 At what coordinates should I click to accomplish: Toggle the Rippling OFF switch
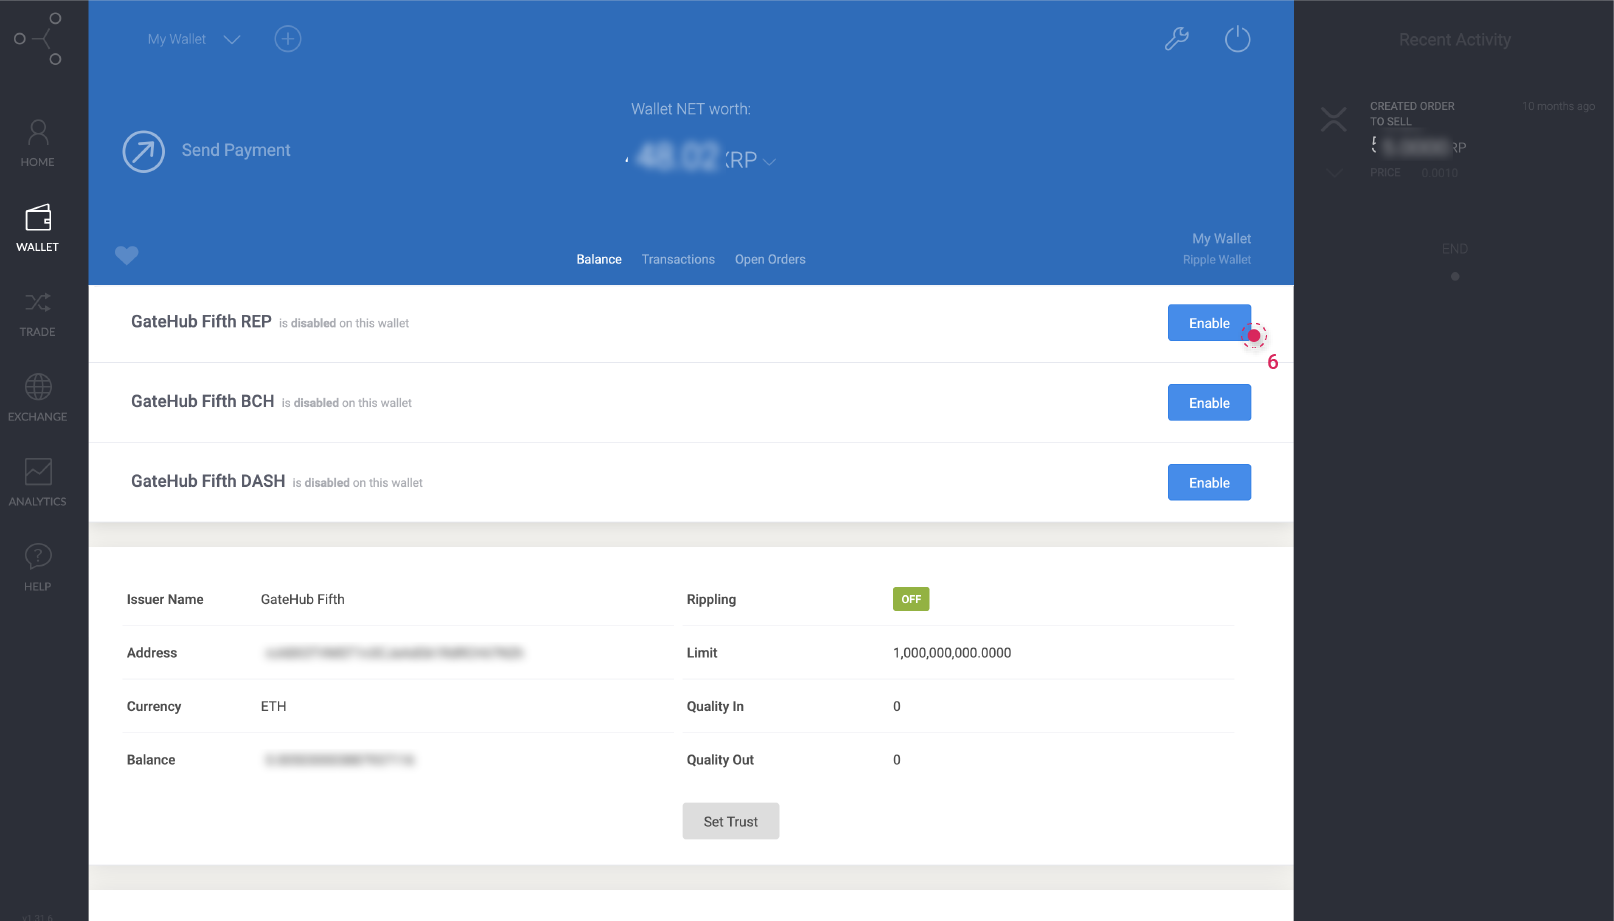(x=911, y=599)
